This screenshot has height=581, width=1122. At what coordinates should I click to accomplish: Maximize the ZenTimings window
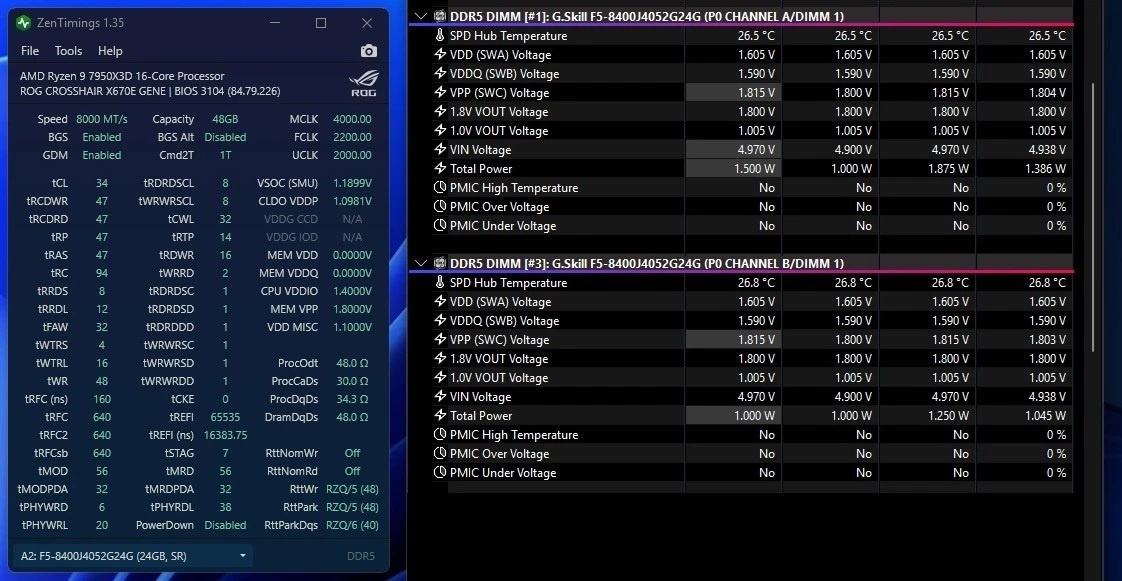point(321,23)
